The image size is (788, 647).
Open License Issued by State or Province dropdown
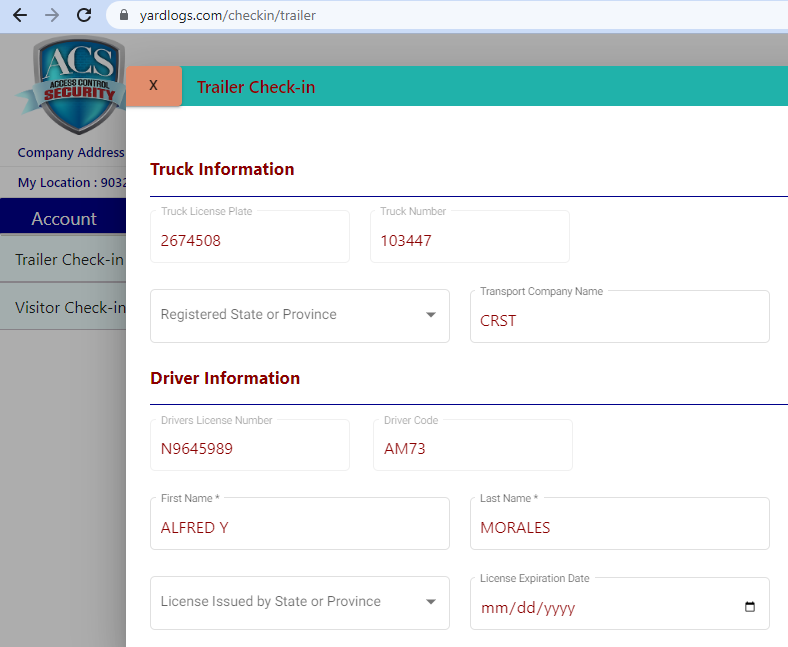tap(300, 603)
